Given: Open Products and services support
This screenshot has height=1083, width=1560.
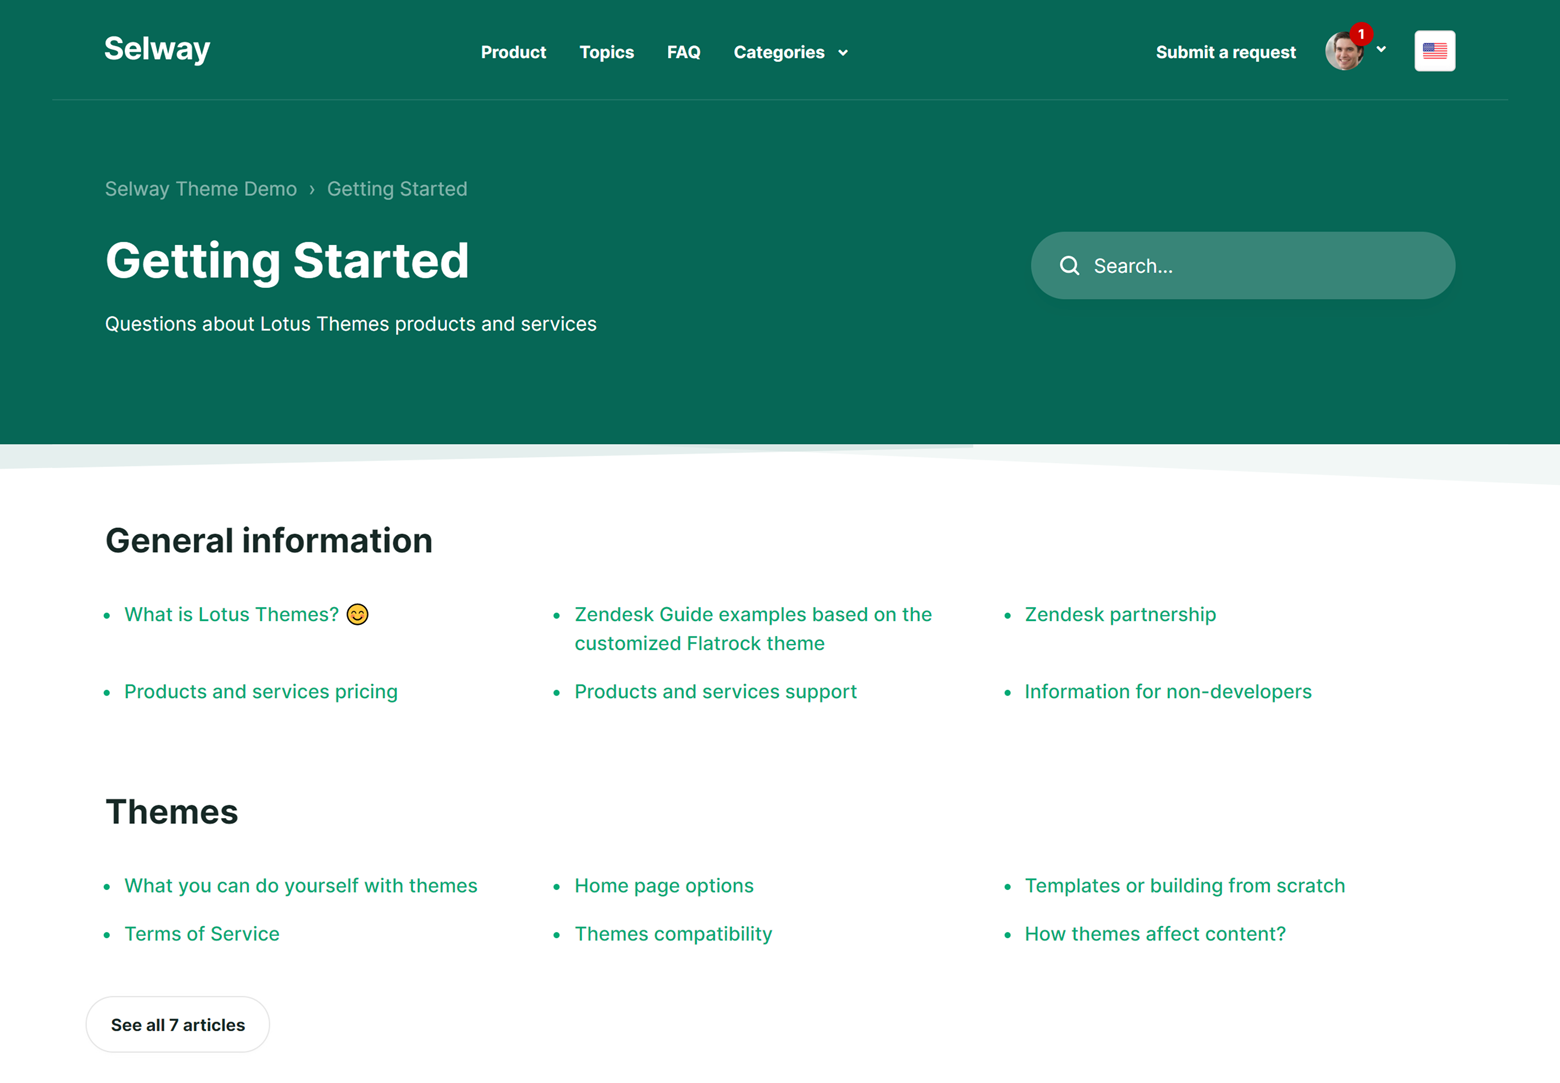Looking at the screenshot, I should pos(715,692).
